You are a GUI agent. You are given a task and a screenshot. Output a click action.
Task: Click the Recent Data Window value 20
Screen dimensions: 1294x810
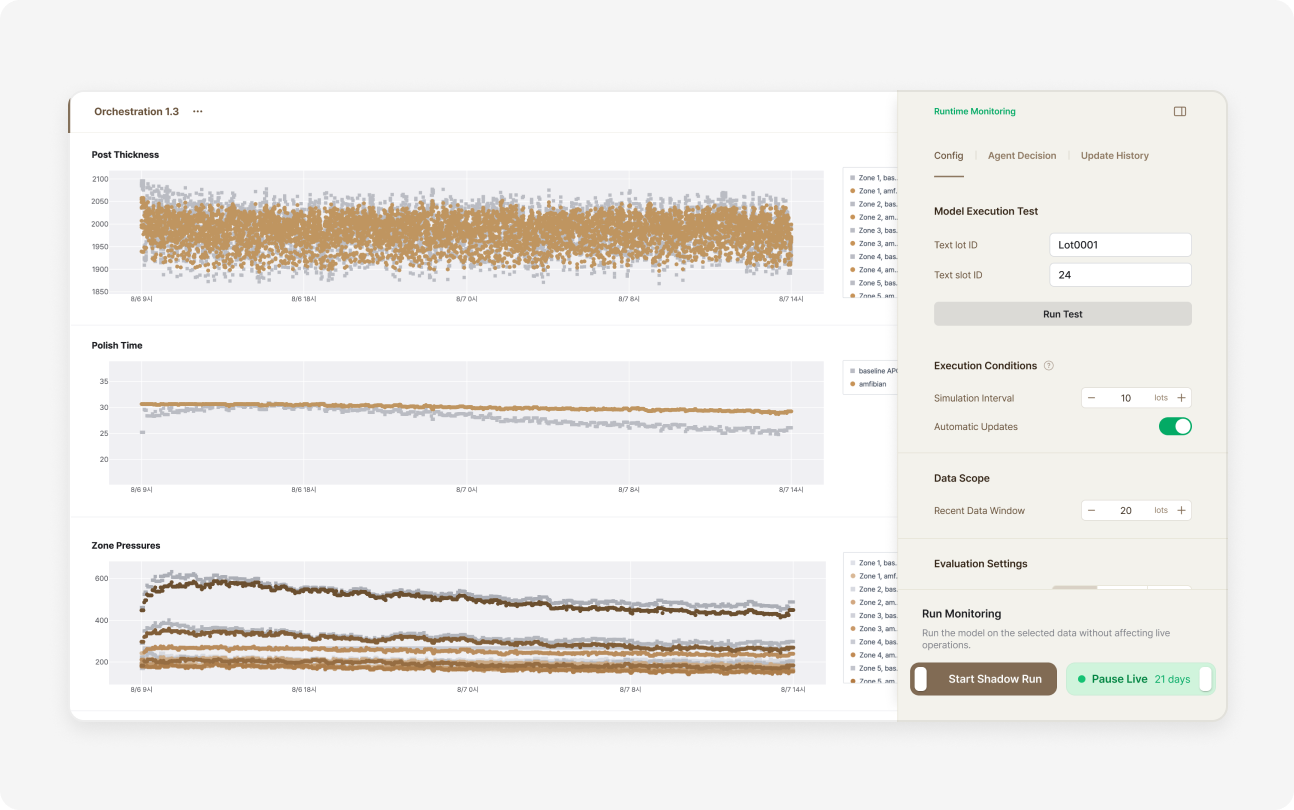[1126, 510]
